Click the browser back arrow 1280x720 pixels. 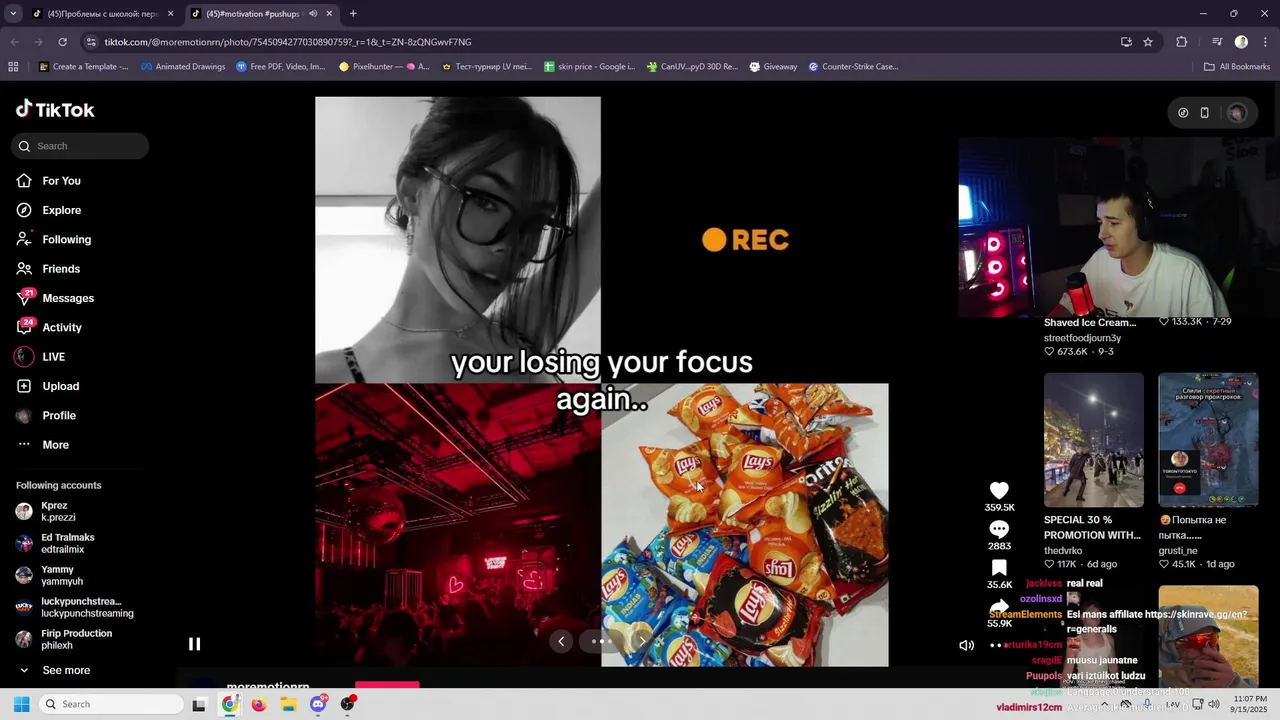click(15, 42)
